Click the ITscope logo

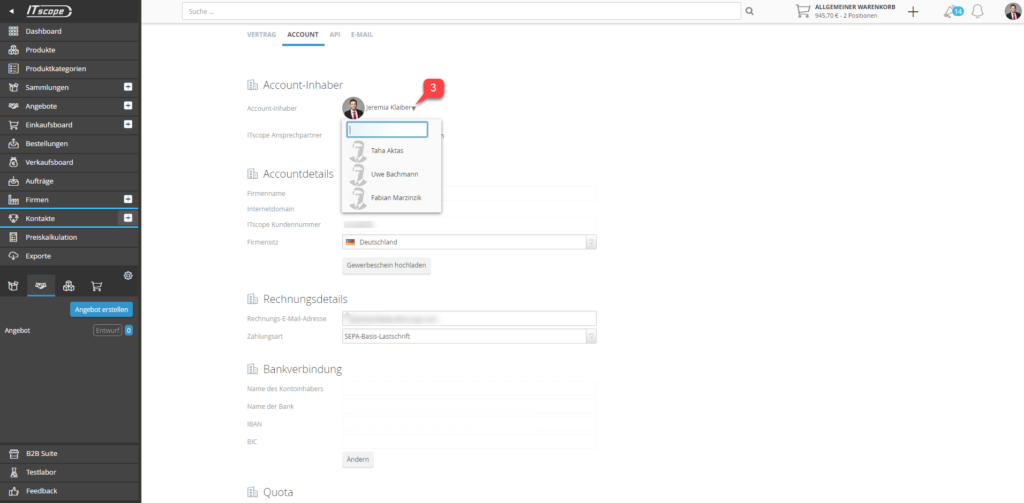[49, 11]
